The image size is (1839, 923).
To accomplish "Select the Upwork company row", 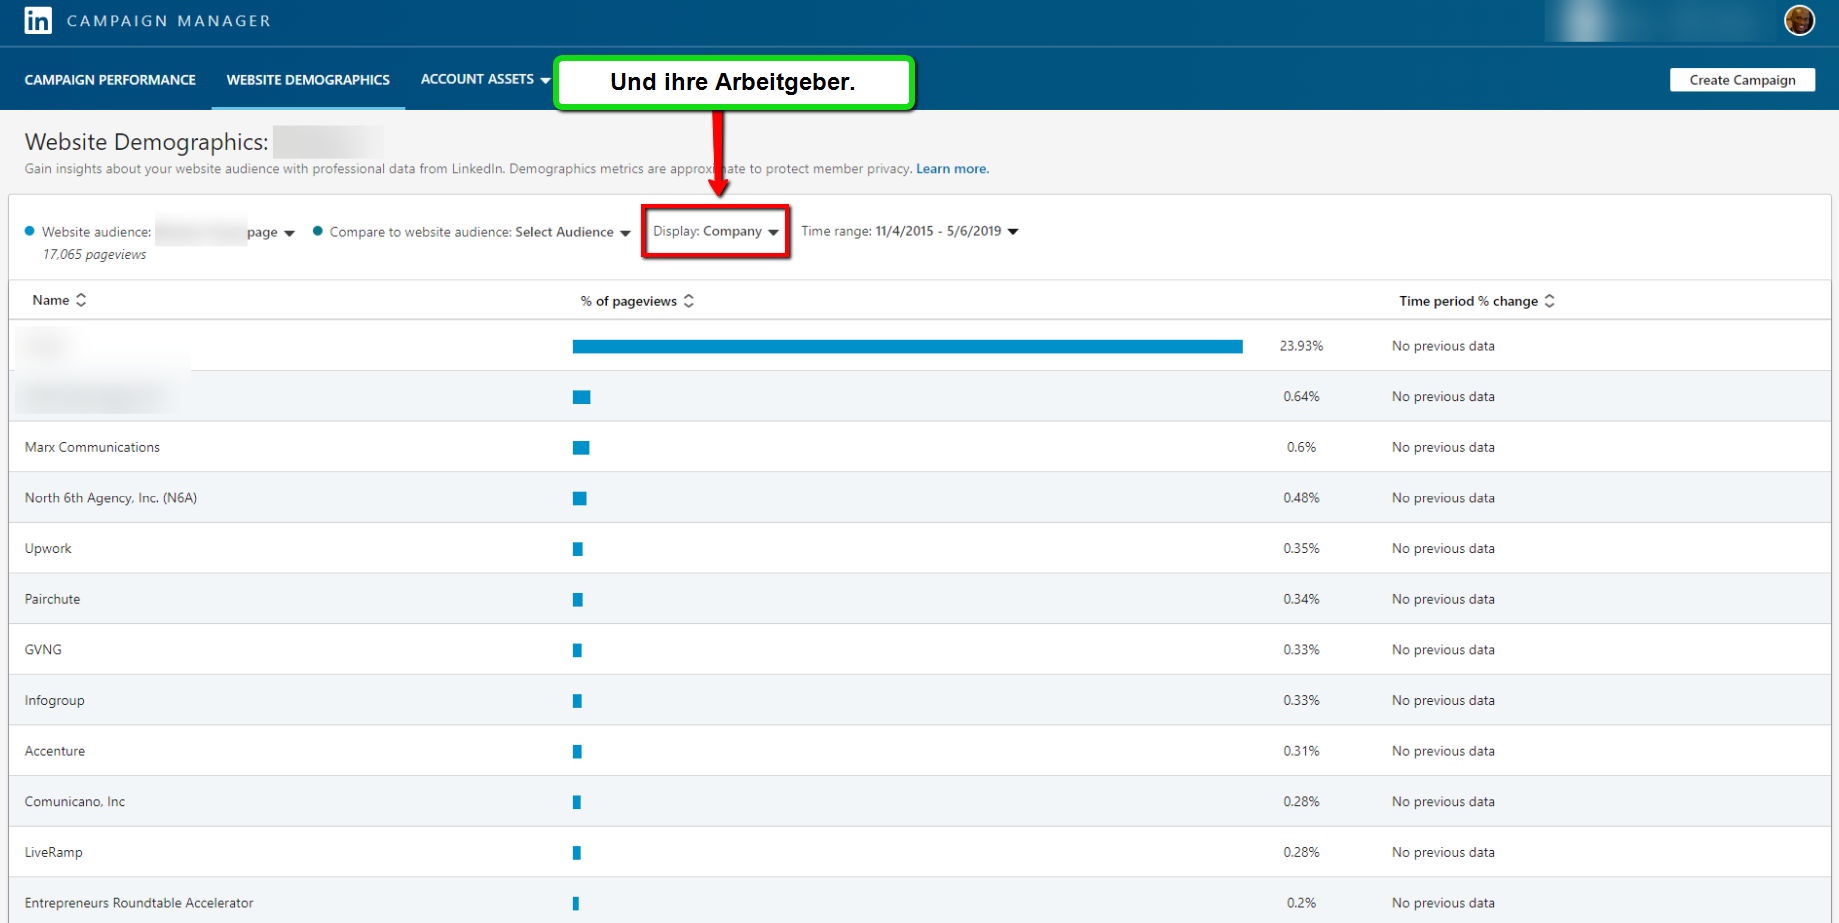I will [x=48, y=548].
